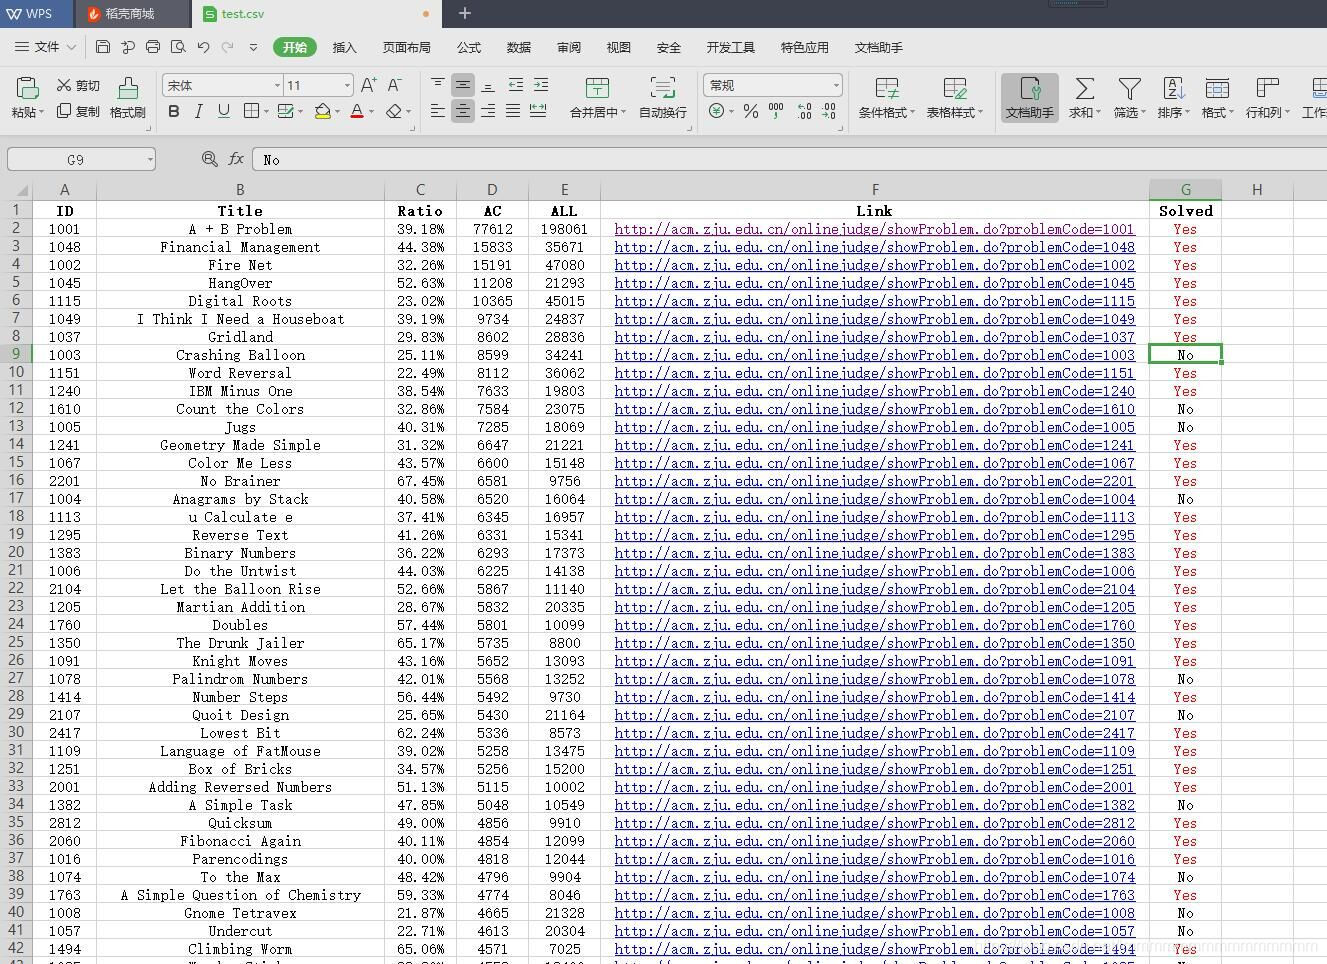The width and height of the screenshot is (1327, 964).
Task: Toggle Underline formatting
Action: pyautogui.click(x=223, y=111)
